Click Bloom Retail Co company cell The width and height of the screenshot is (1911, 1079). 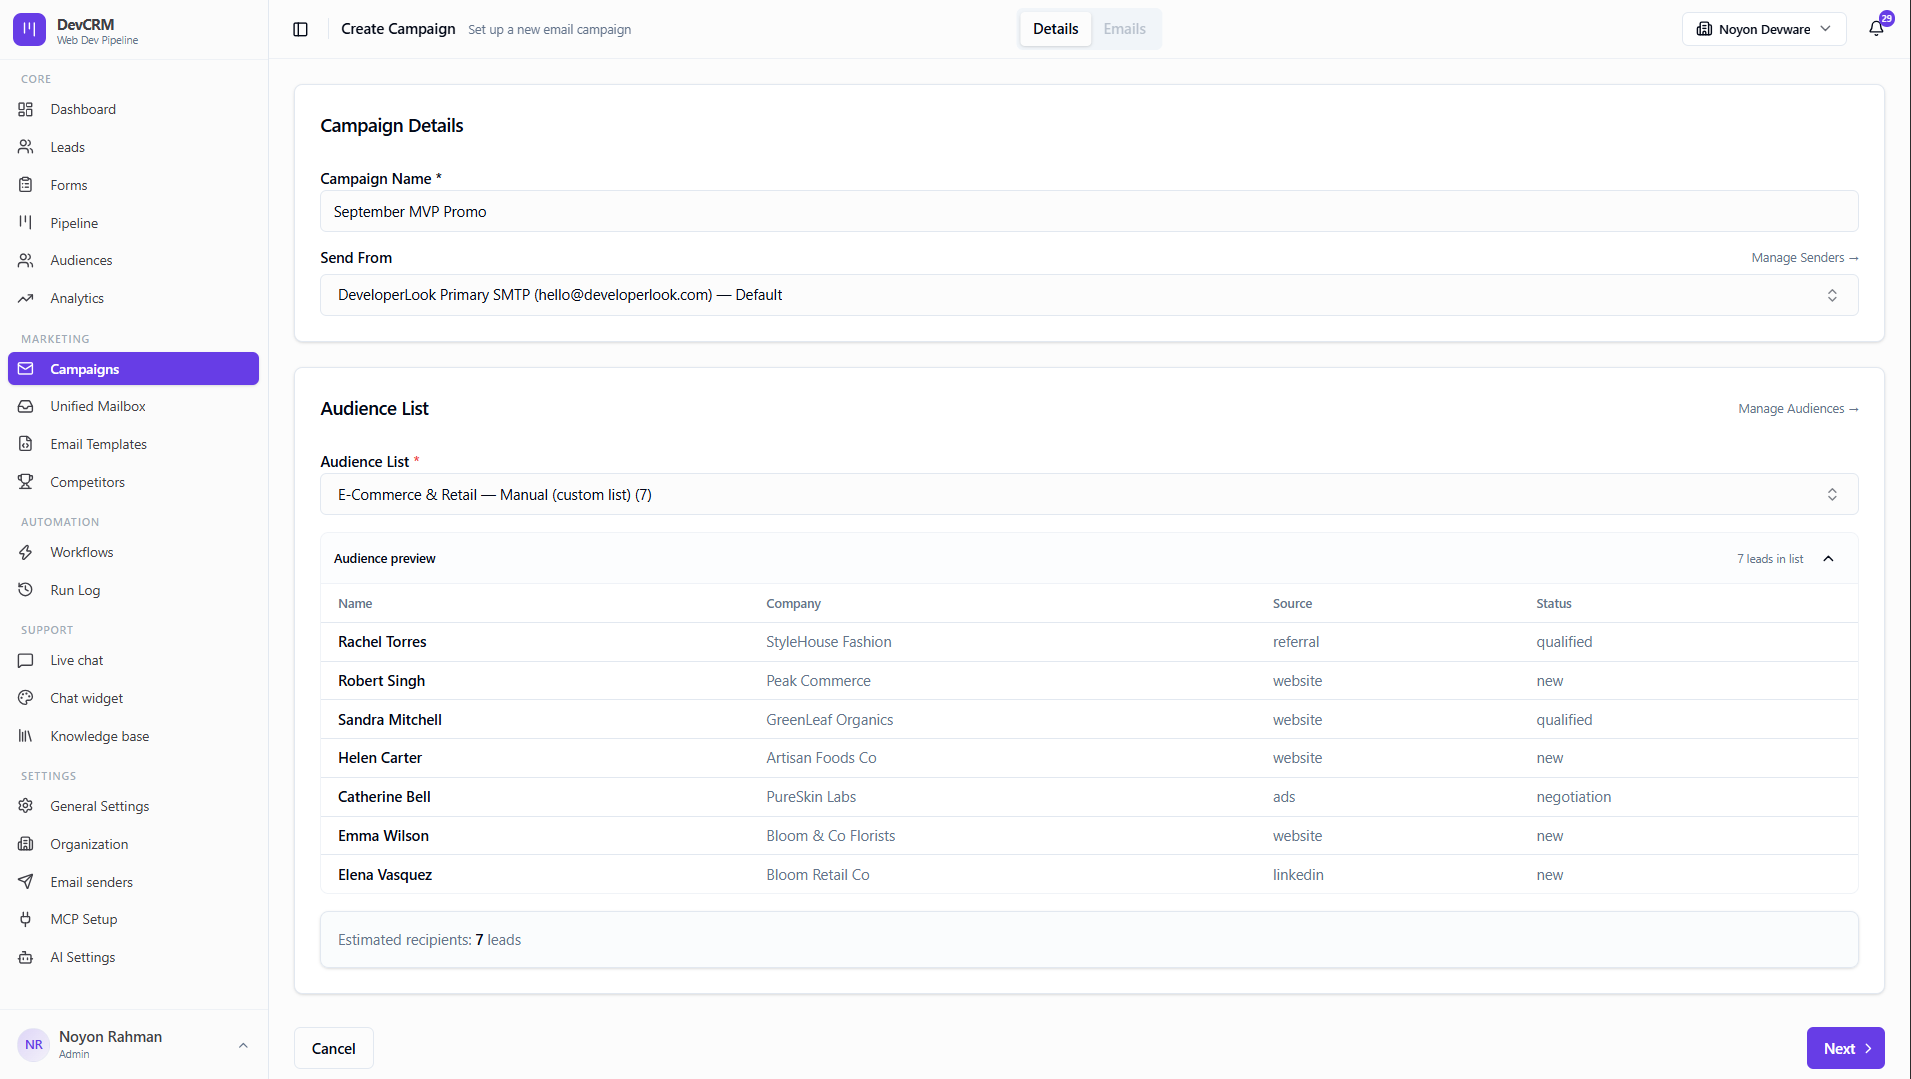[x=817, y=875]
